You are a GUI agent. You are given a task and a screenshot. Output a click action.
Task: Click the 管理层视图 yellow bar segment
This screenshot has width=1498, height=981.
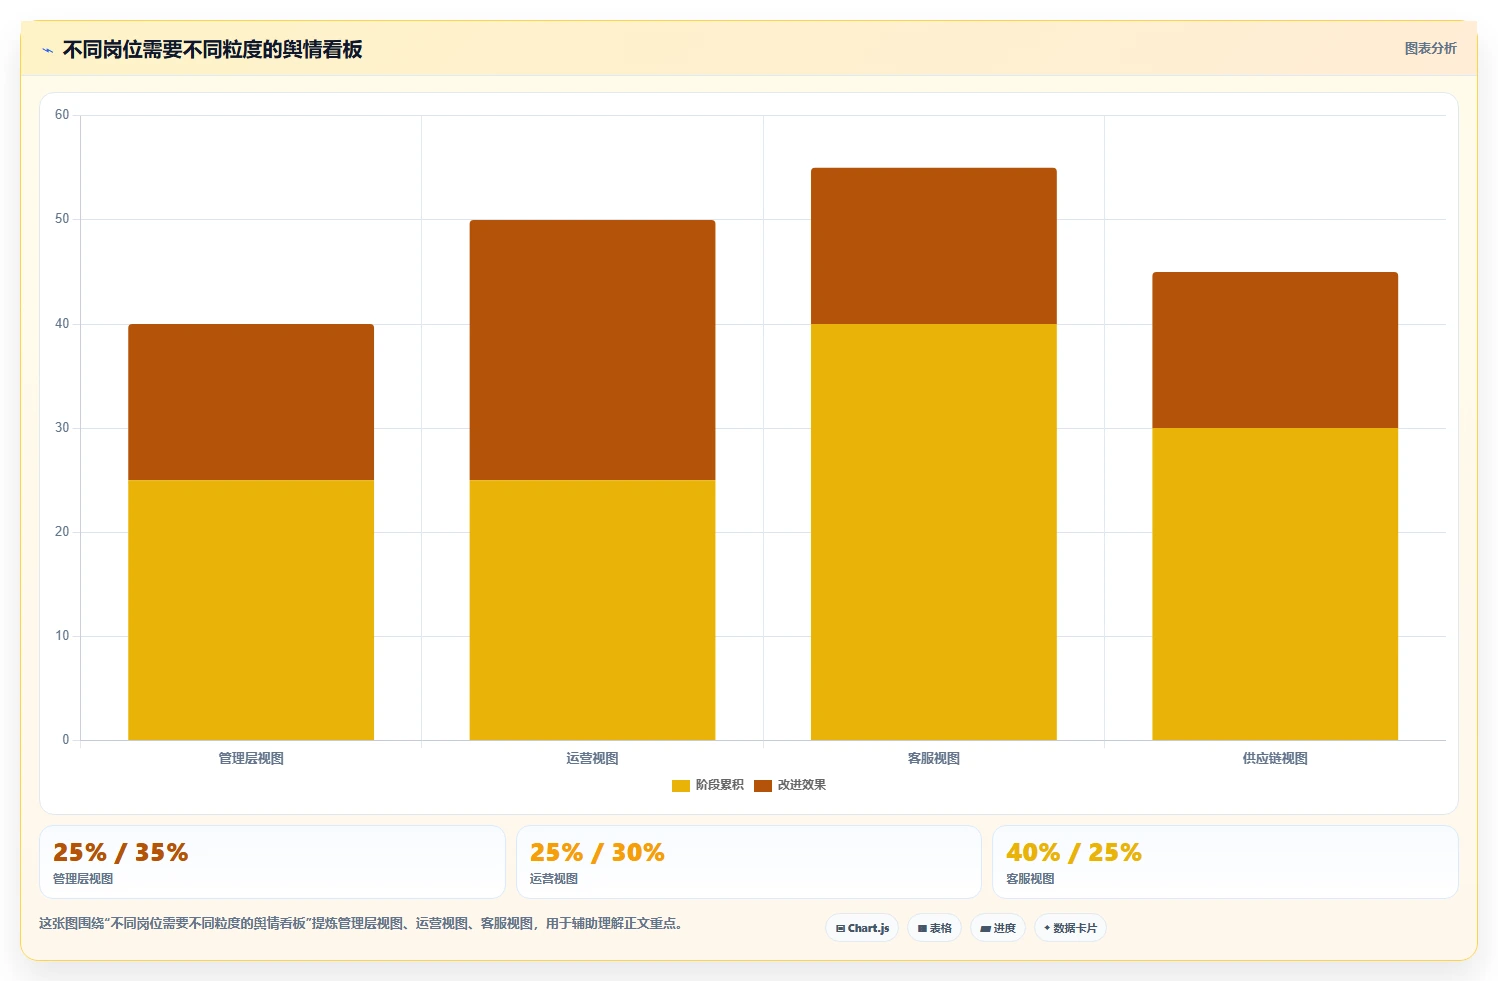pos(251,610)
